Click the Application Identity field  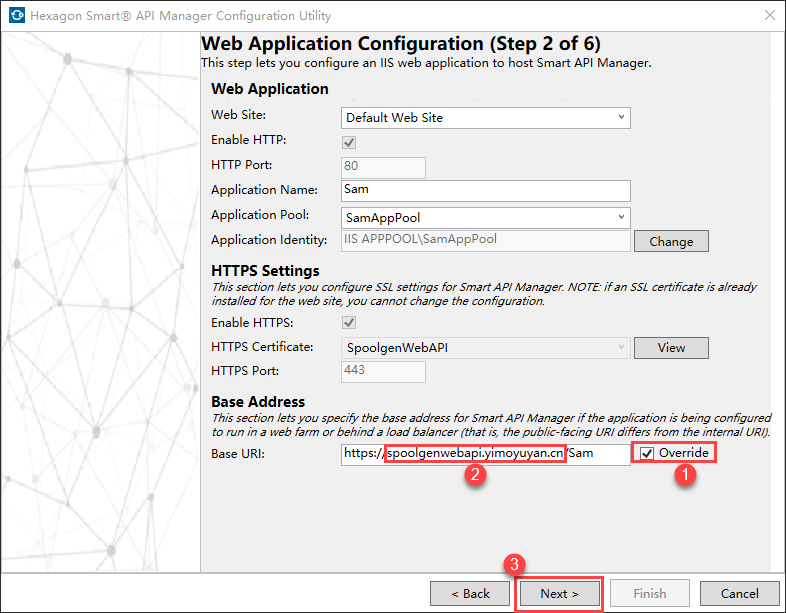tap(485, 240)
